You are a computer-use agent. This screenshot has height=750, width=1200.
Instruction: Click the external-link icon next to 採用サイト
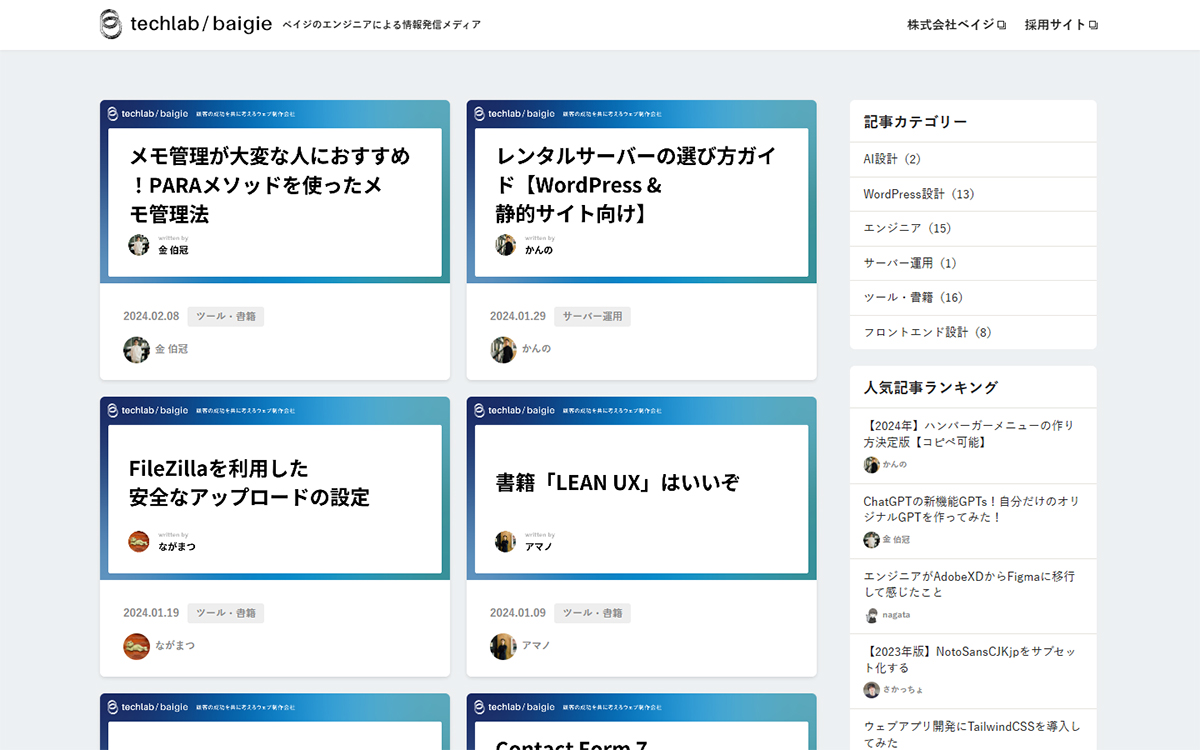point(1095,23)
